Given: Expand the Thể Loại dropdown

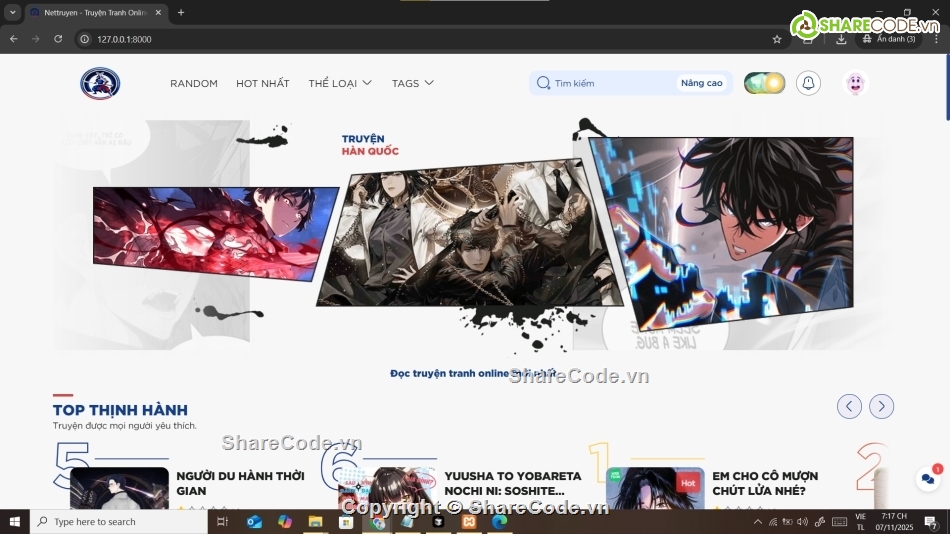Looking at the screenshot, I should [x=340, y=83].
